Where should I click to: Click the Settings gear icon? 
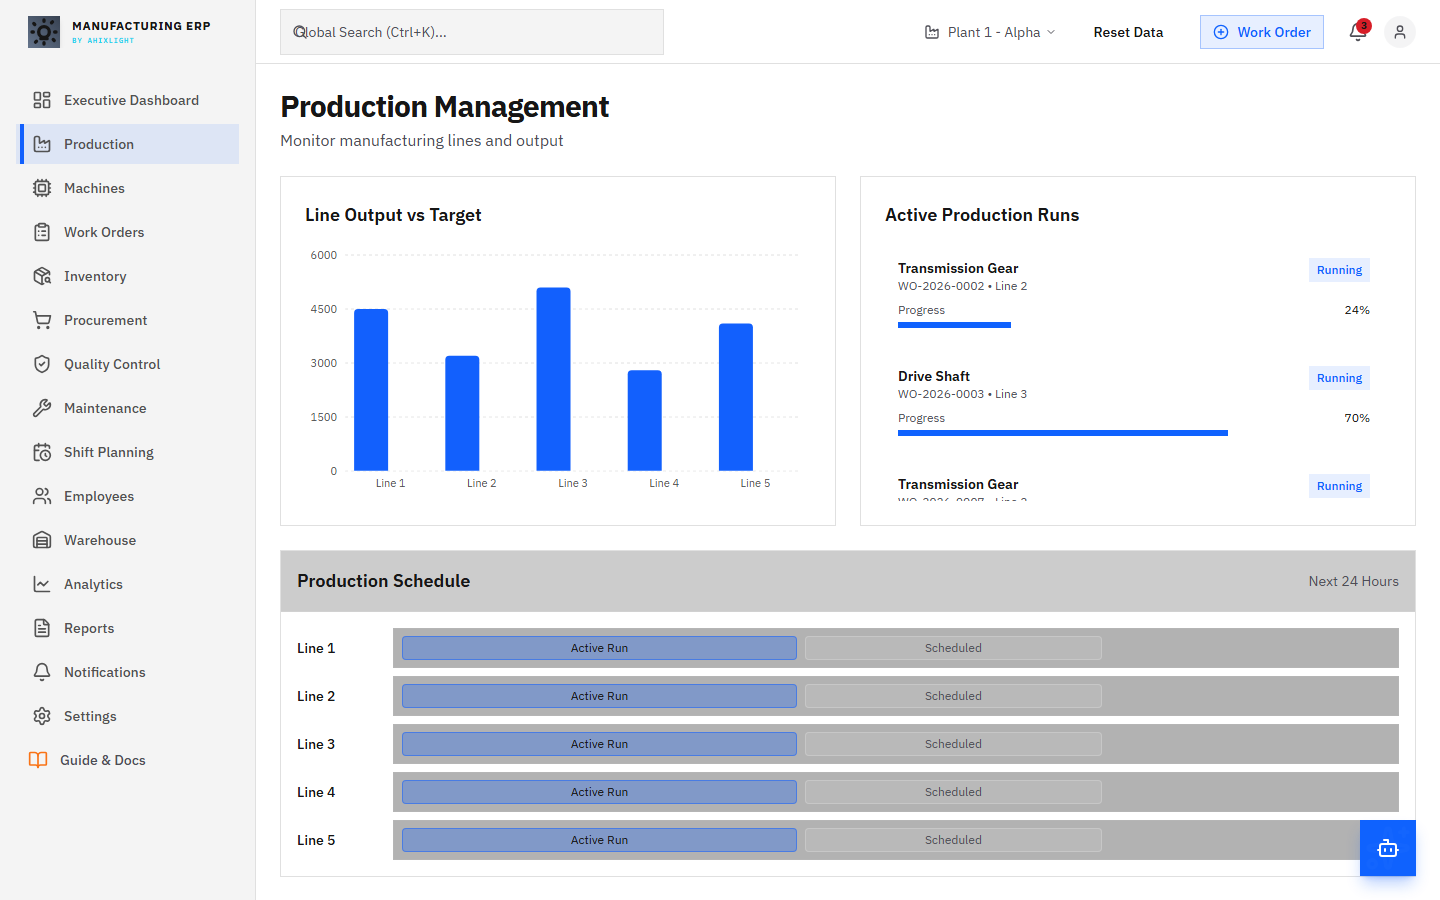[42, 716]
